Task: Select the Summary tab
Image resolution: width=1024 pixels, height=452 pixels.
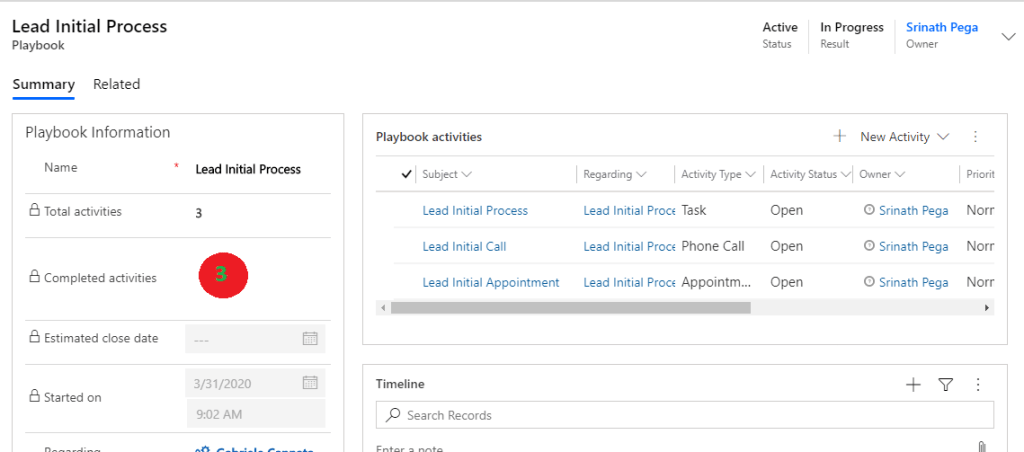Action: 43,85
